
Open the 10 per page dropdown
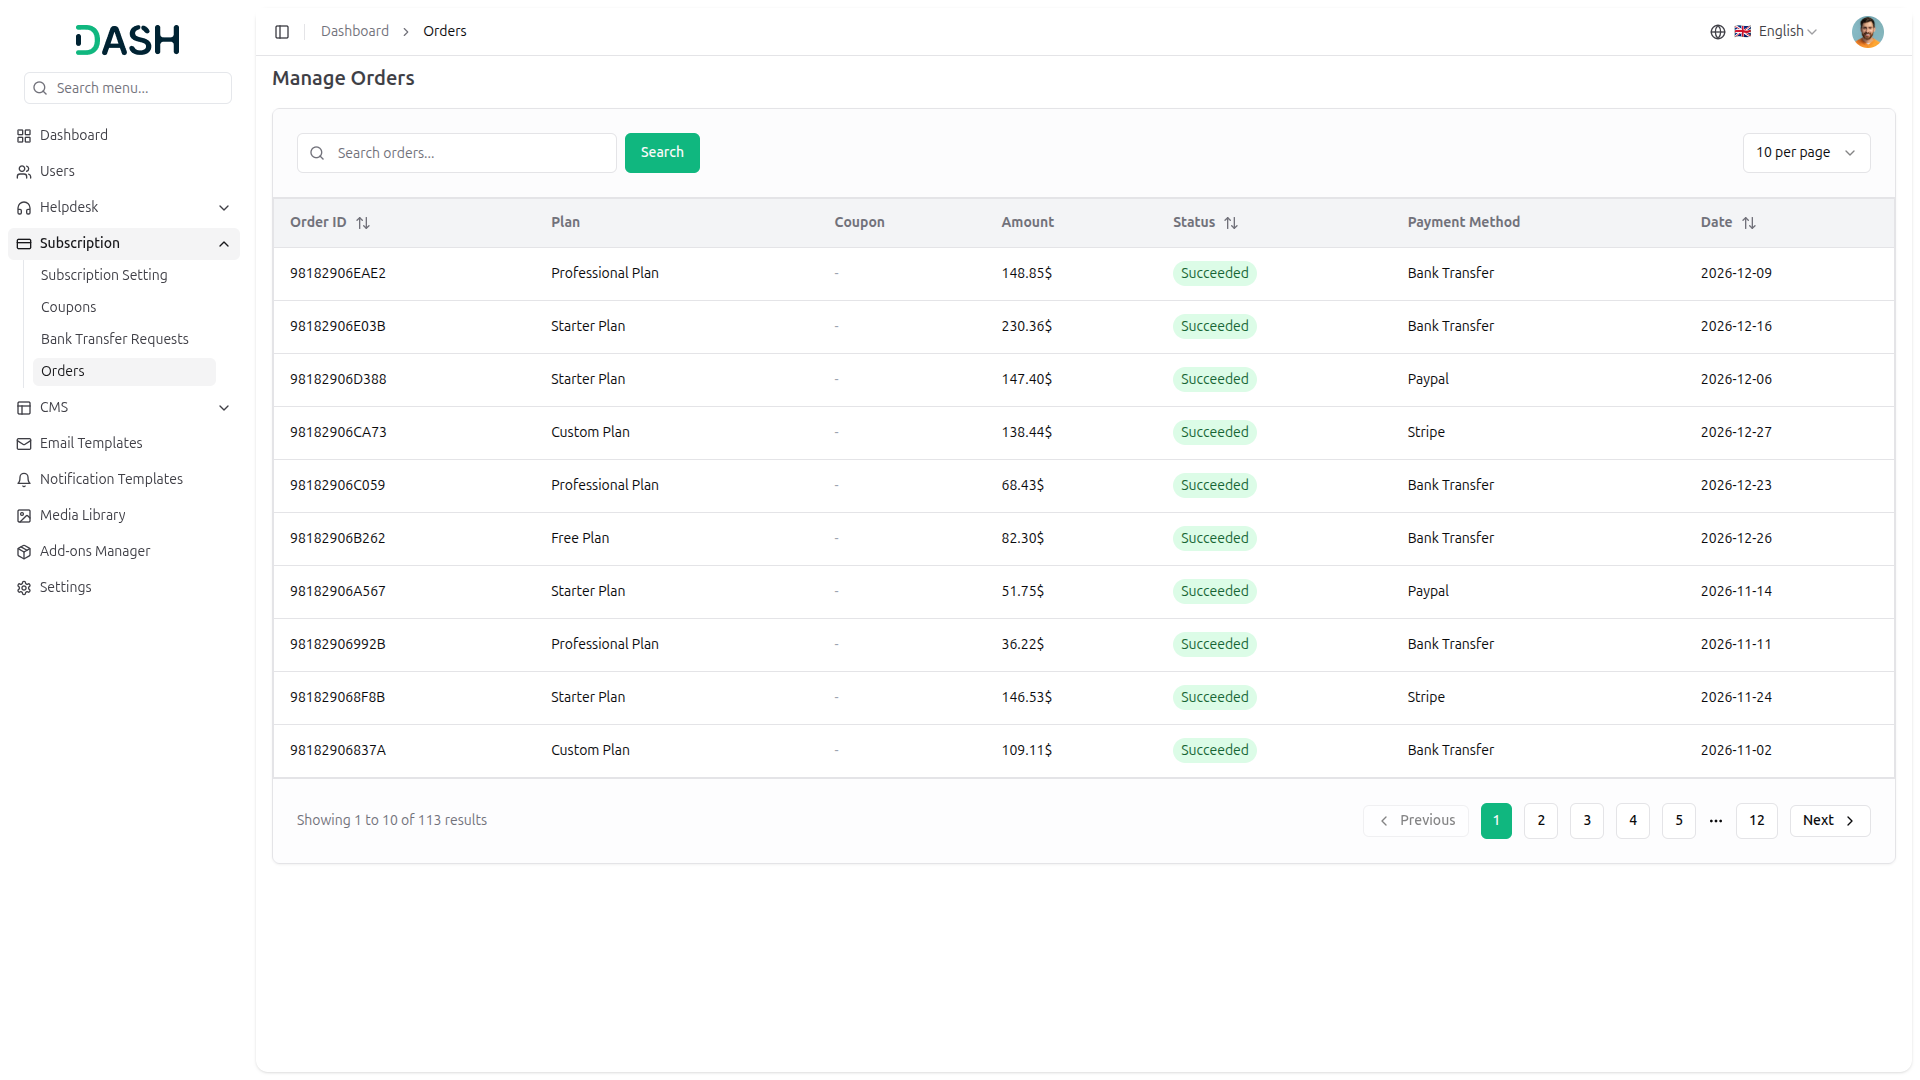[1805, 153]
